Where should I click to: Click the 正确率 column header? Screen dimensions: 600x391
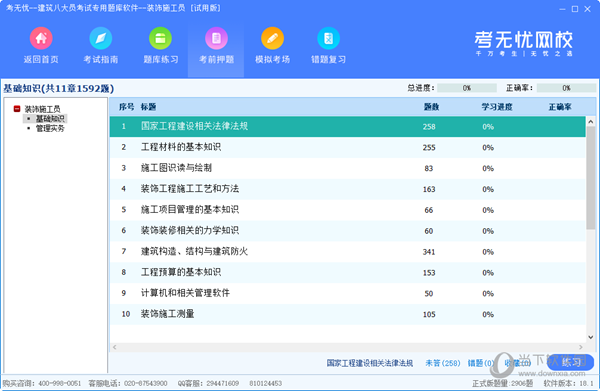(x=560, y=107)
